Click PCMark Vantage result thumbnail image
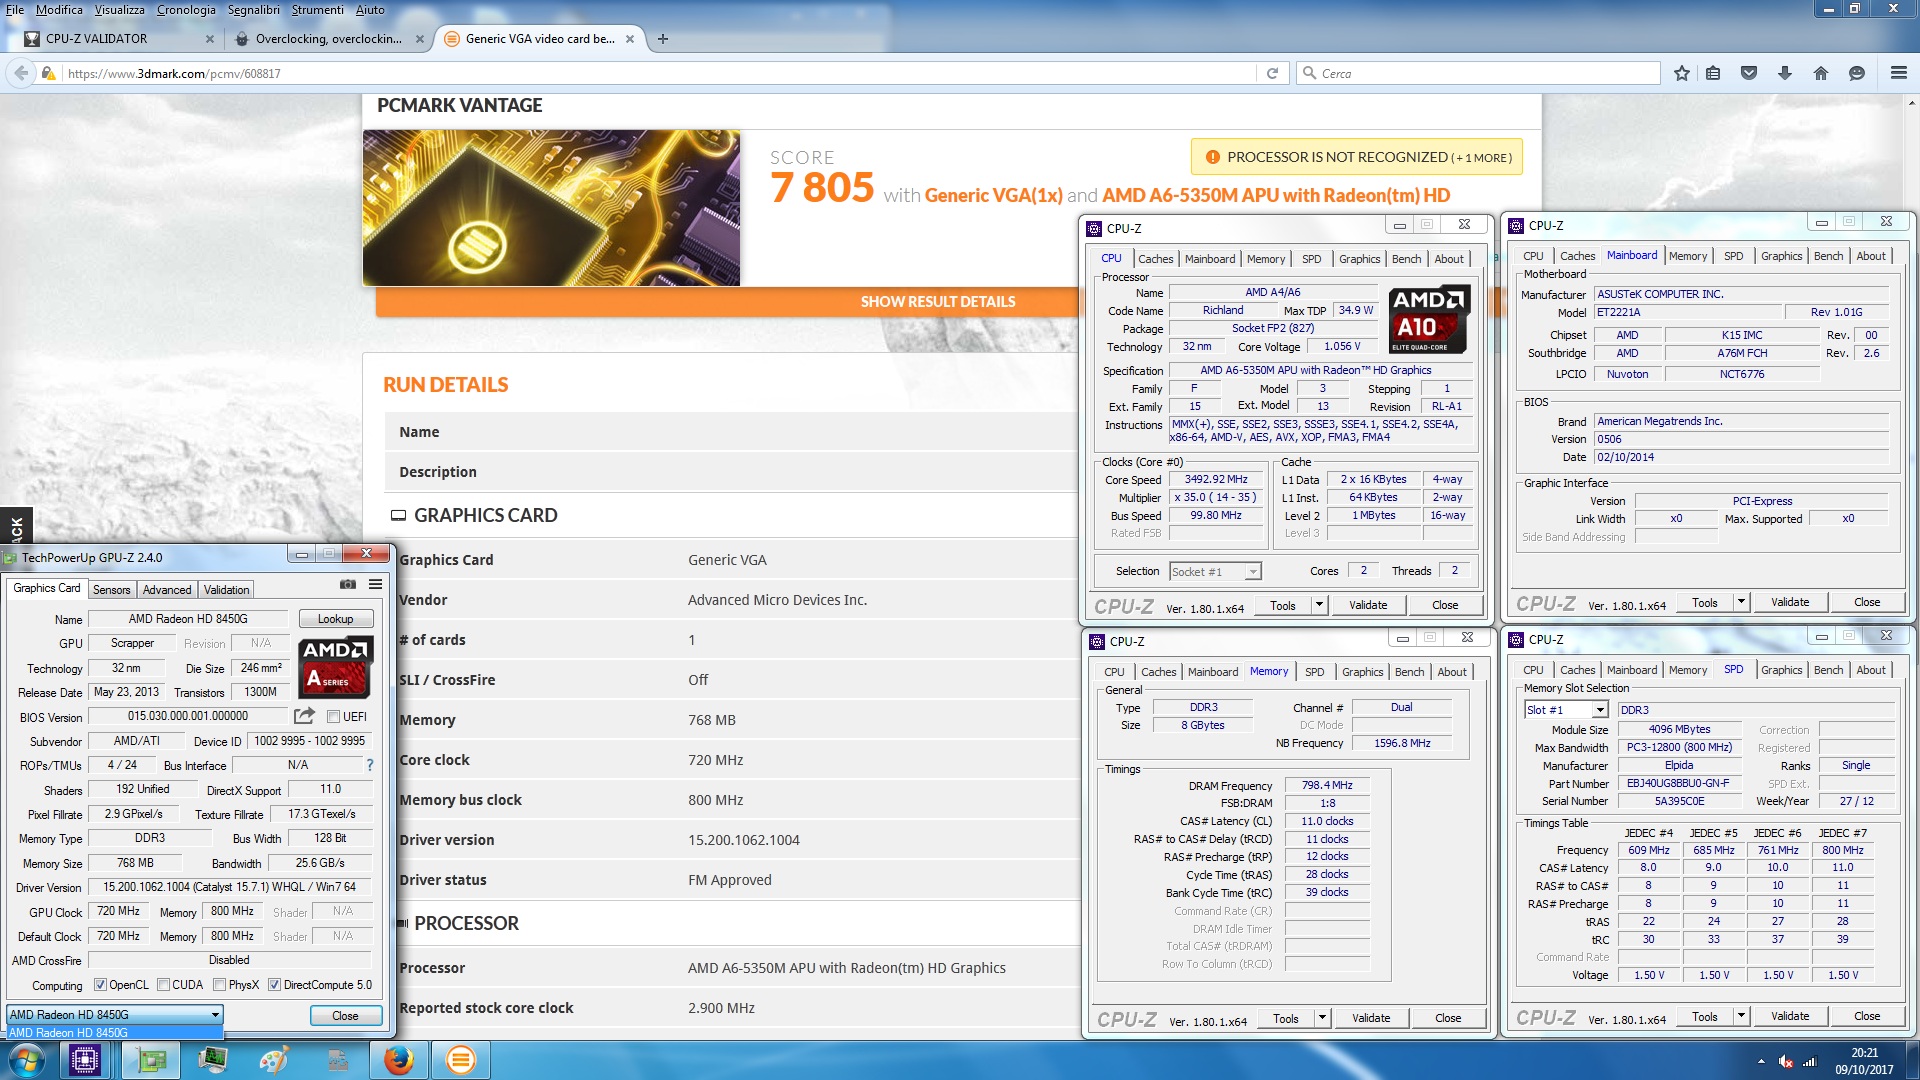 (x=551, y=208)
